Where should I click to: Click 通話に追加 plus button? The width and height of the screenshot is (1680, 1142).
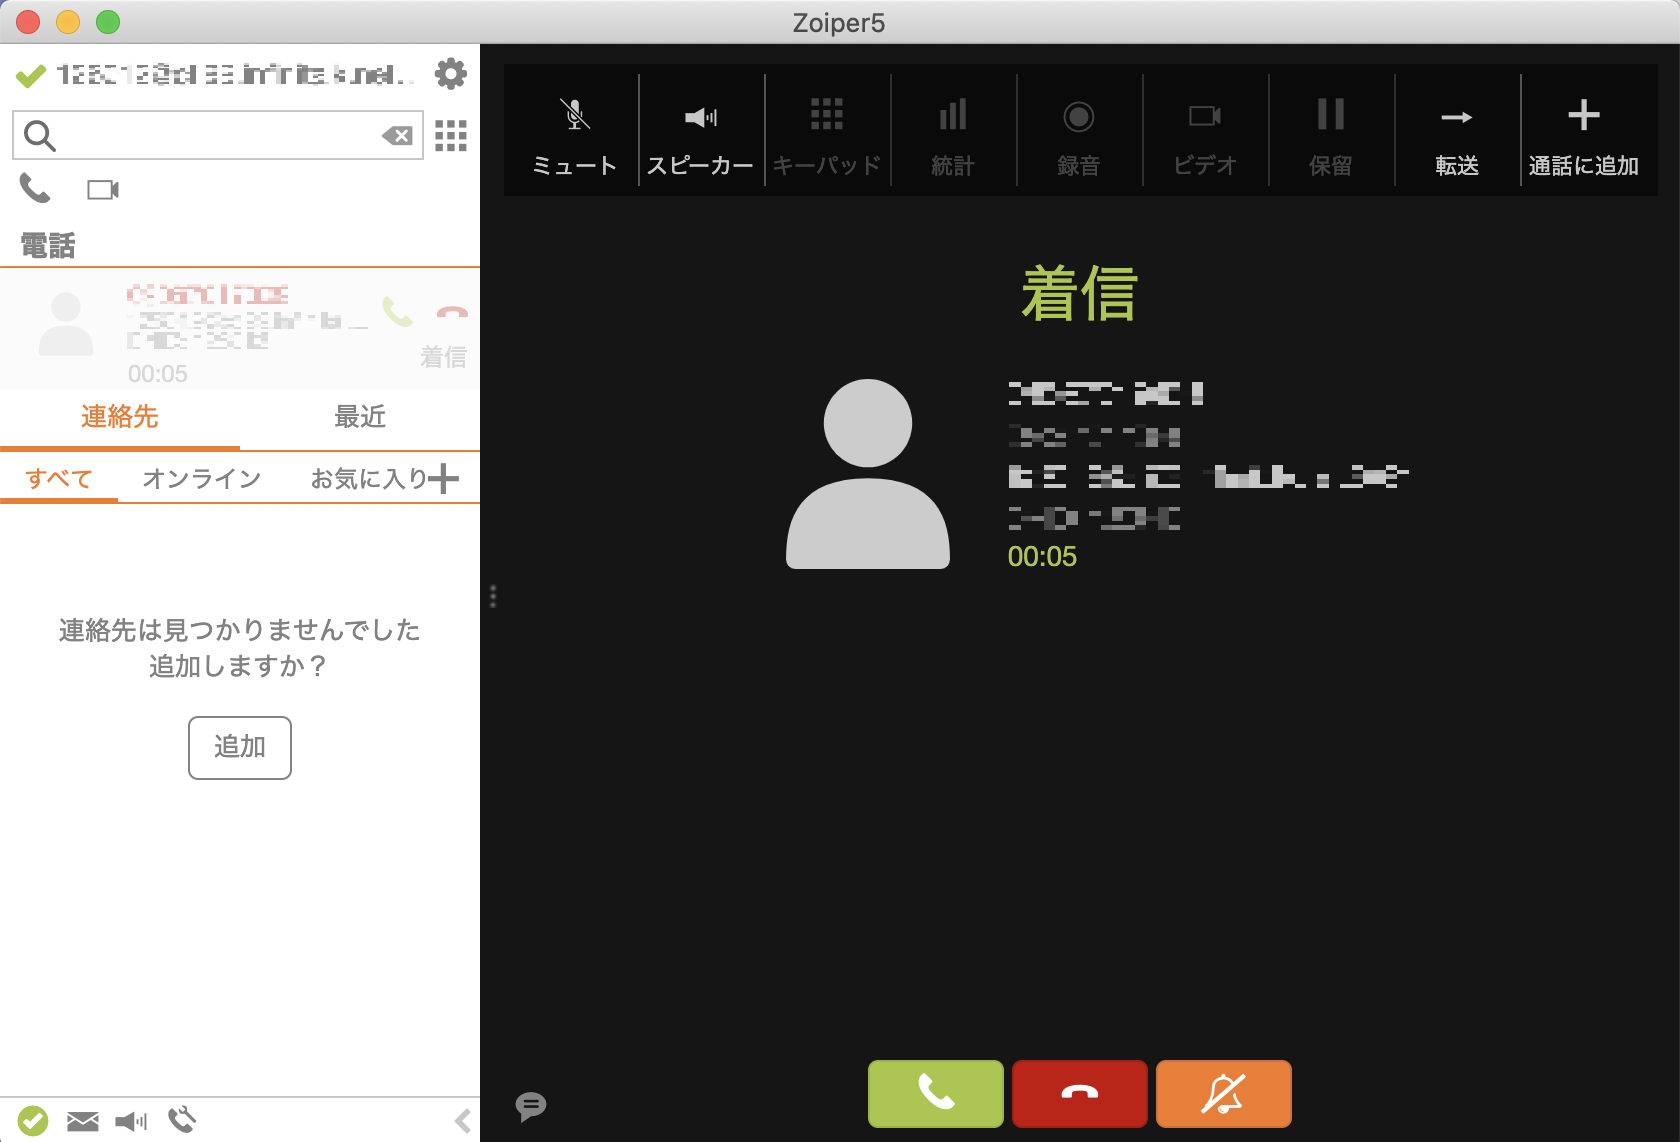(x=1583, y=131)
